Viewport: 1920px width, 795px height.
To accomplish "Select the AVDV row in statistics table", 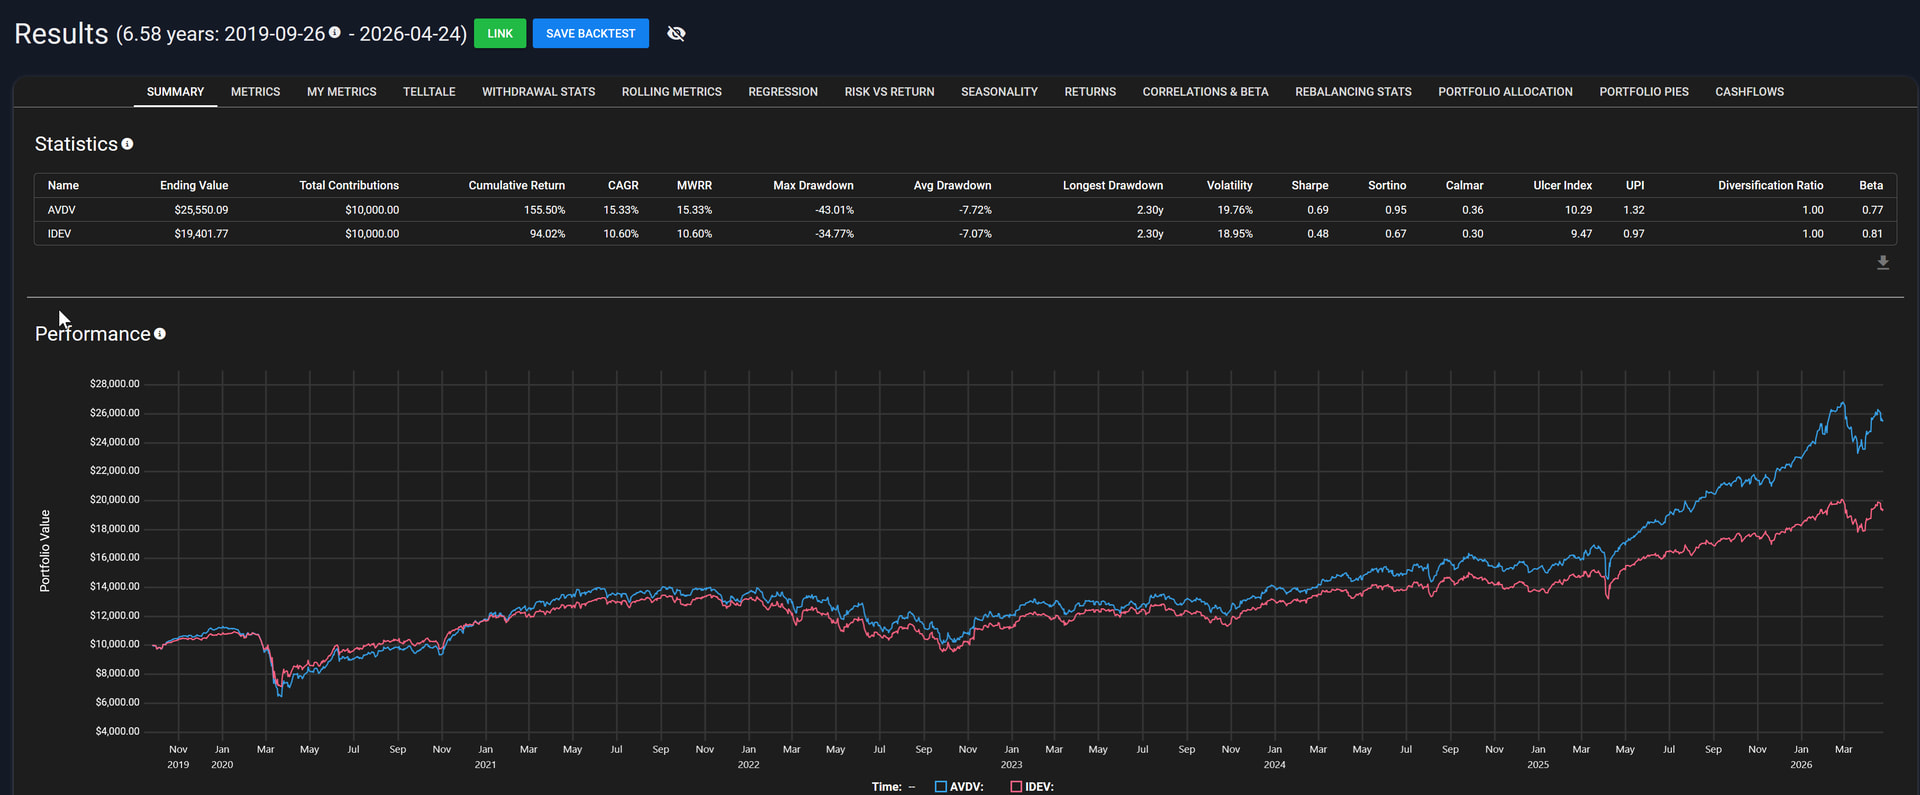I will [965, 210].
